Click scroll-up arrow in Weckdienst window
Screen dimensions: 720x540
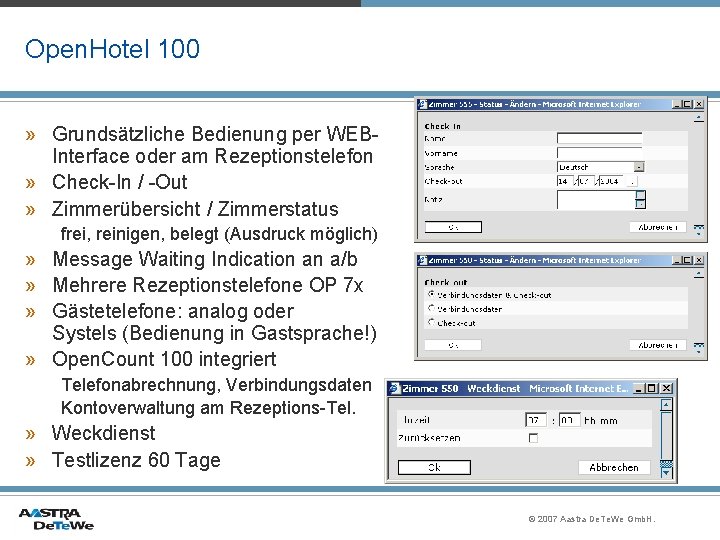(x=666, y=405)
